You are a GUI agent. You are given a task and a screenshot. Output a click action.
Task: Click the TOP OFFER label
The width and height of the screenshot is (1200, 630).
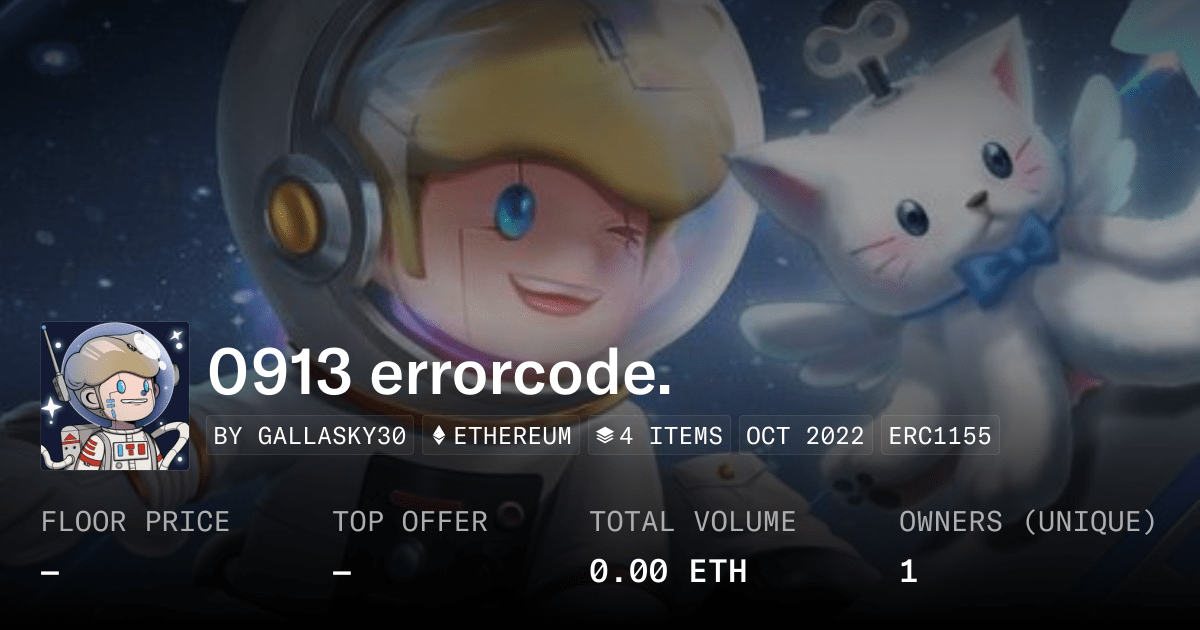point(410,522)
